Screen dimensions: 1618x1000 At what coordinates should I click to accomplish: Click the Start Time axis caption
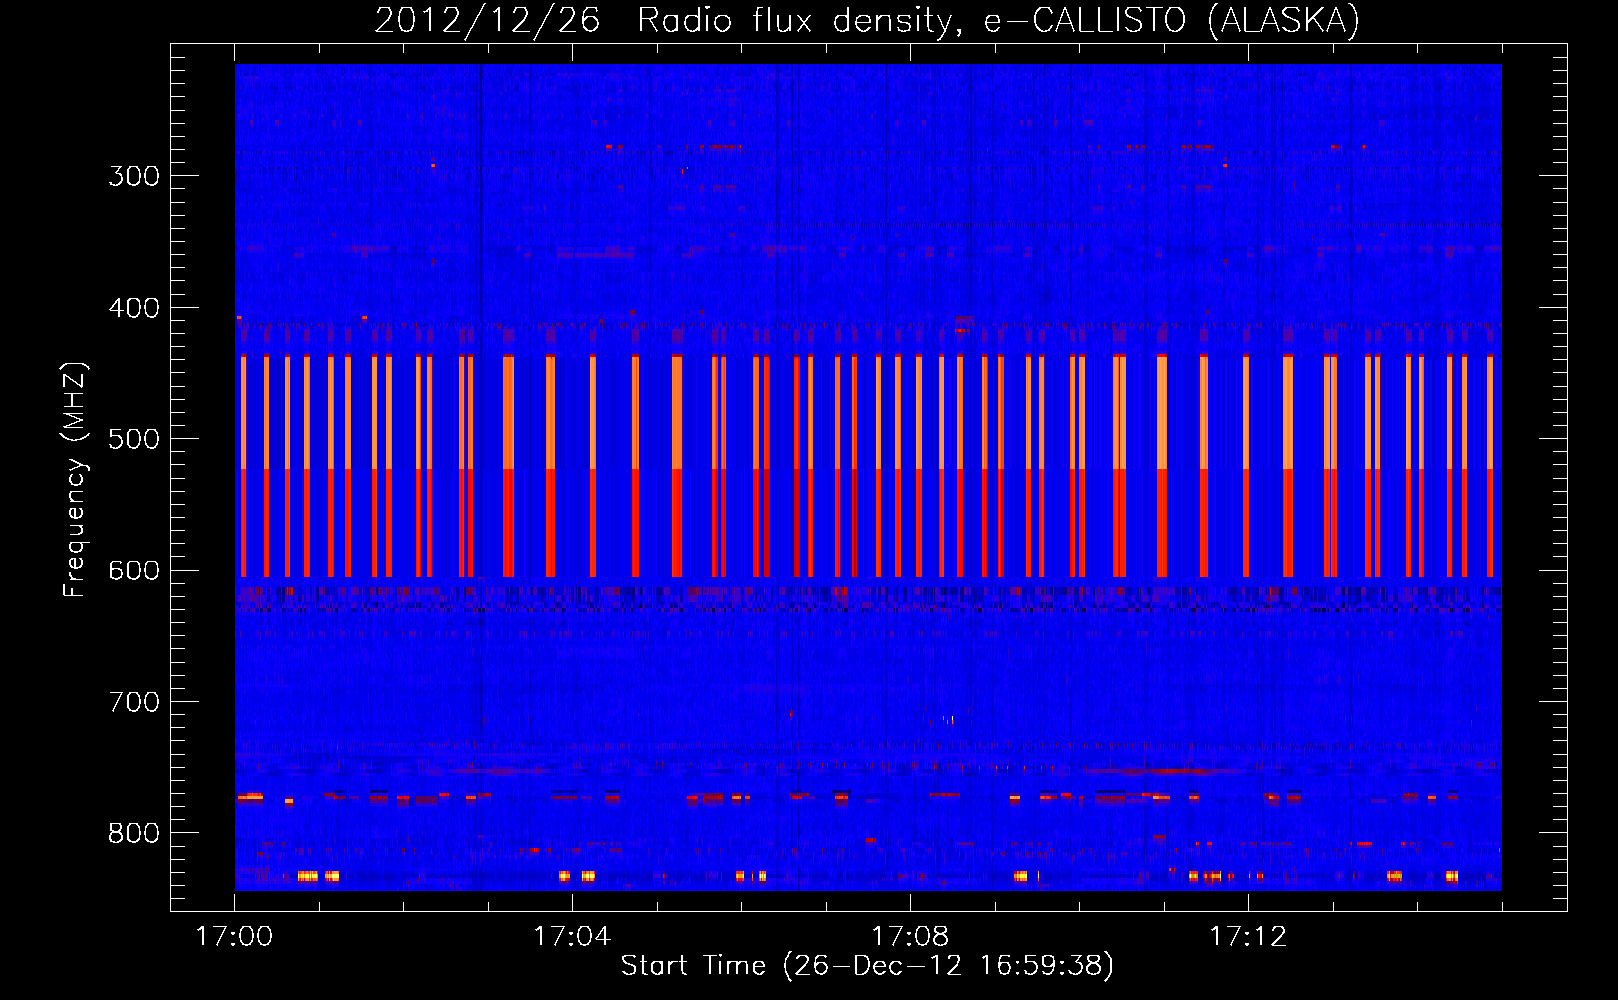[x=867, y=966]
